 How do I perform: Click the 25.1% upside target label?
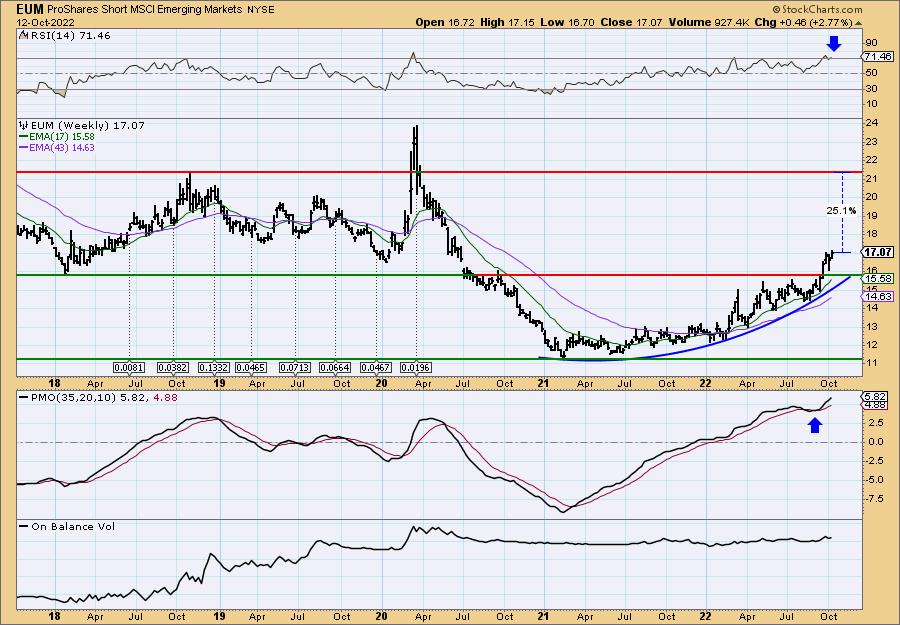point(841,211)
